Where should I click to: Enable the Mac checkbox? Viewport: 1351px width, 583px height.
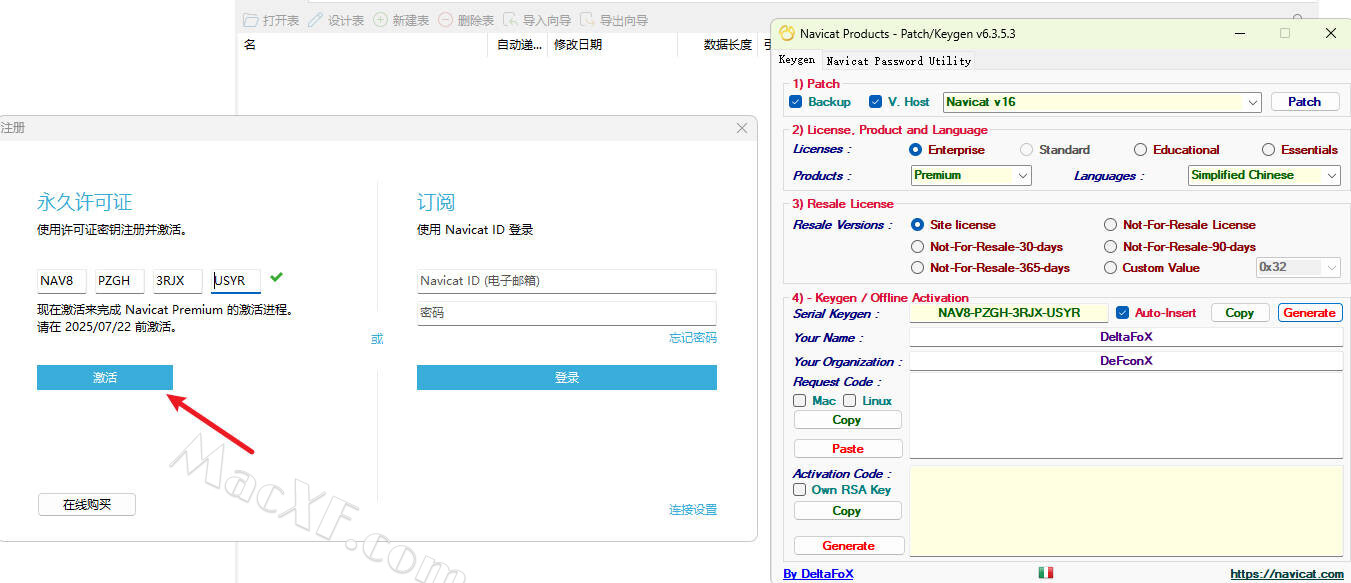click(x=800, y=401)
